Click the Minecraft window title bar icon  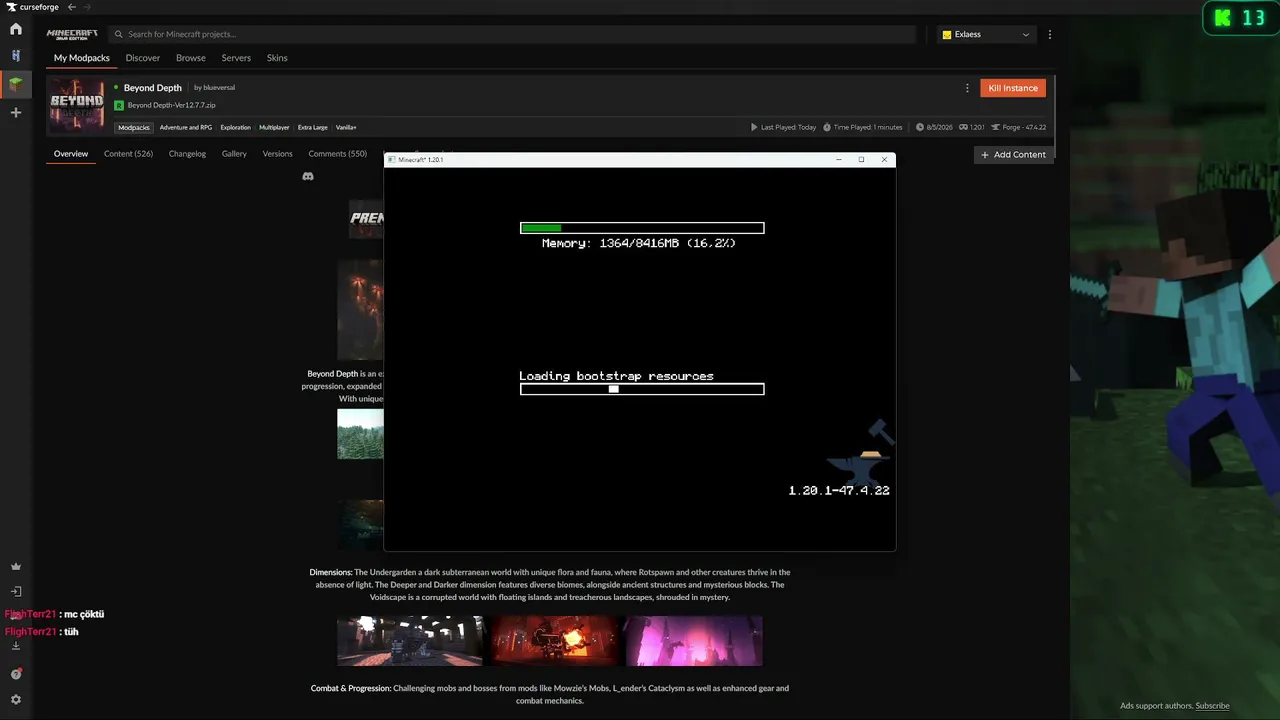click(x=393, y=160)
